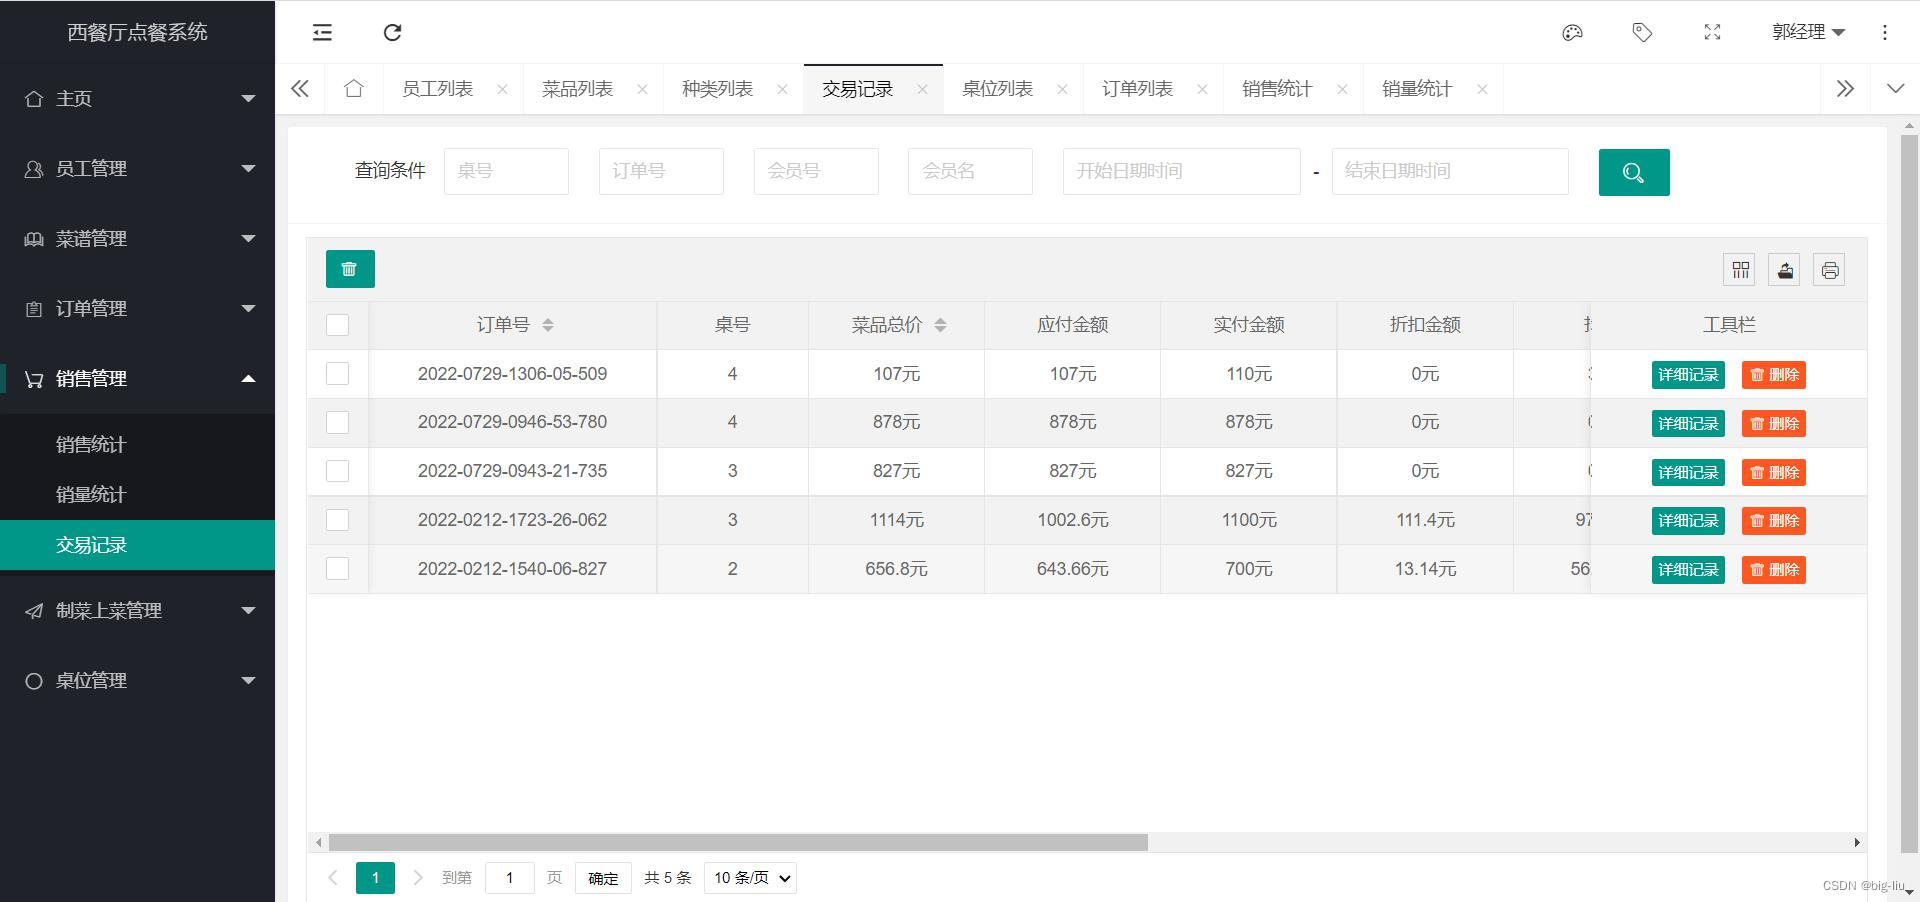Viewport: 1920px width, 902px height.
Task: Open the theme palette icon
Action: tap(1572, 33)
